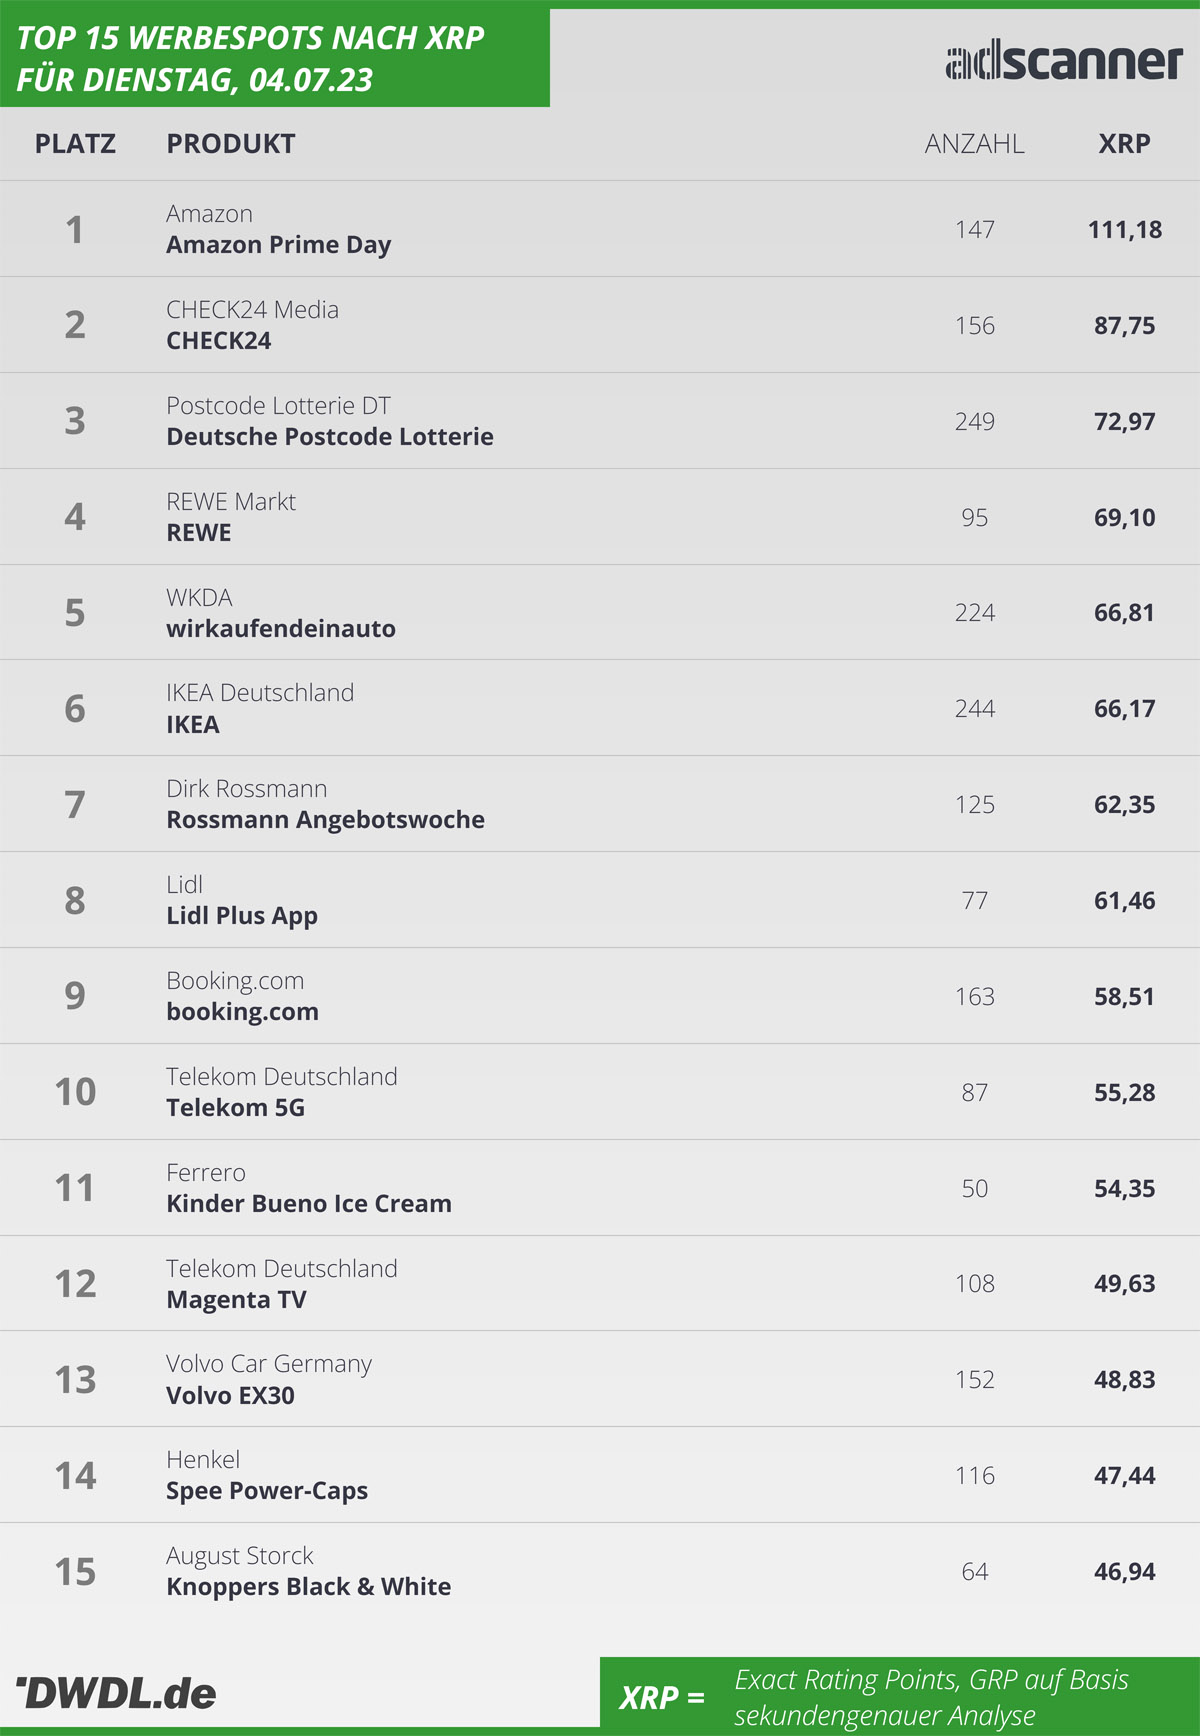Click the ANZAHL column header
This screenshot has height=1736, width=1200.
[x=974, y=144]
